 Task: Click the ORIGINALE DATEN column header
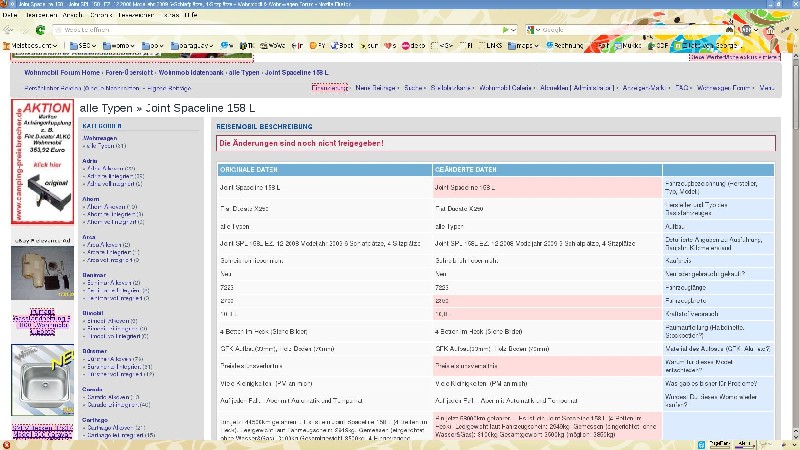[324, 169]
